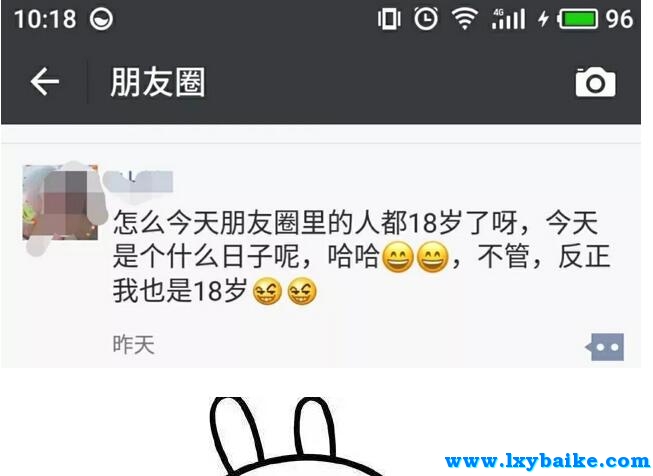
Task: Click the 朋友圈 title text
Action: pyautogui.click(x=158, y=82)
